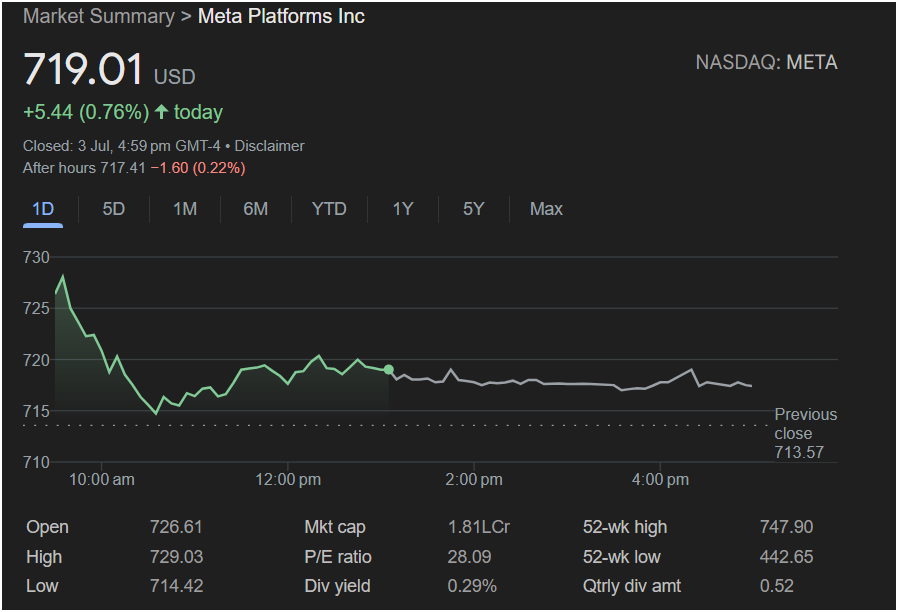Open the Market Summary breadcrumb link

pyautogui.click(x=99, y=16)
